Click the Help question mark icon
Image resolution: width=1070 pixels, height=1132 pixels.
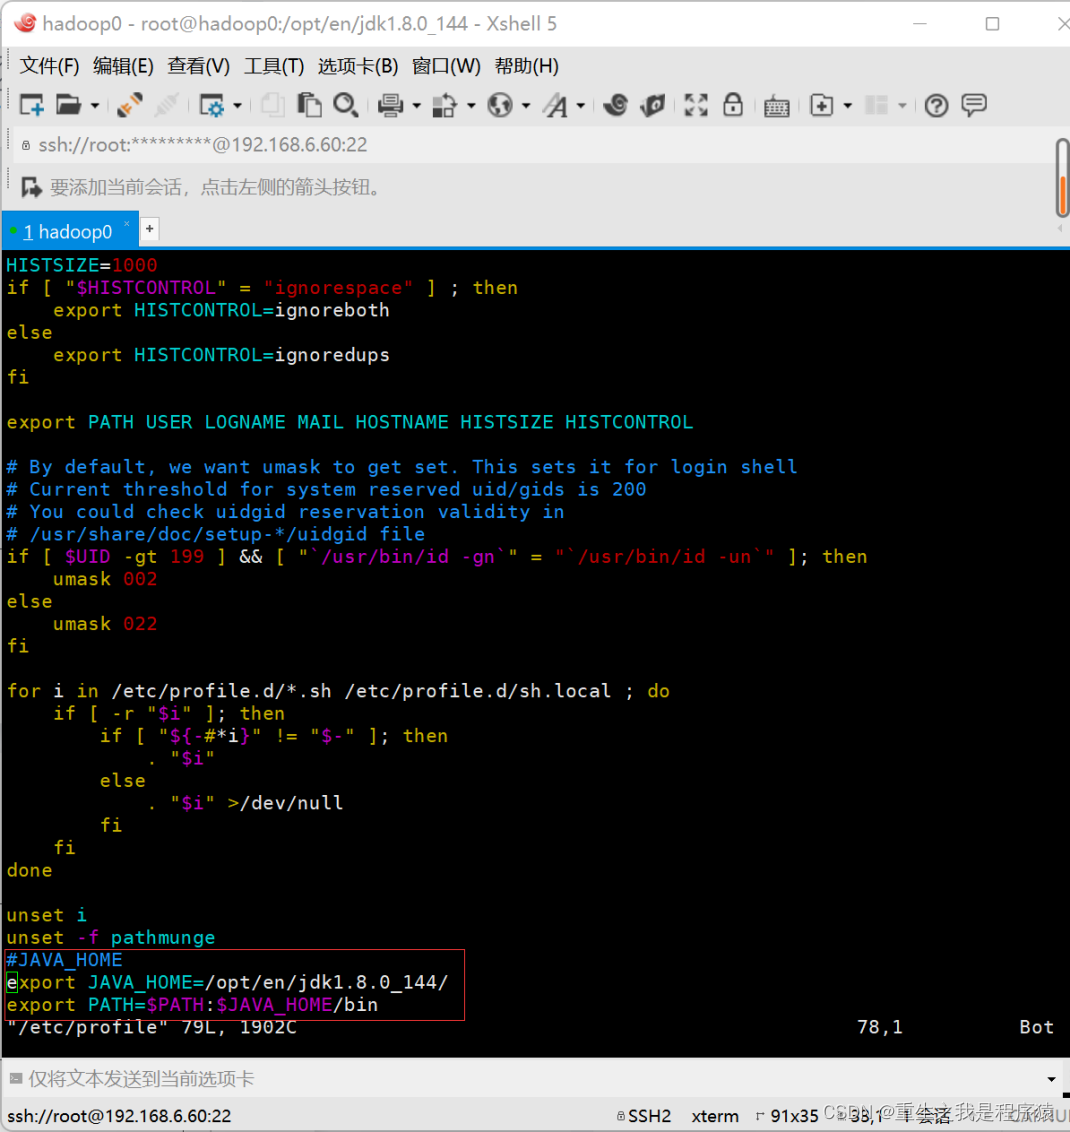pos(936,105)
